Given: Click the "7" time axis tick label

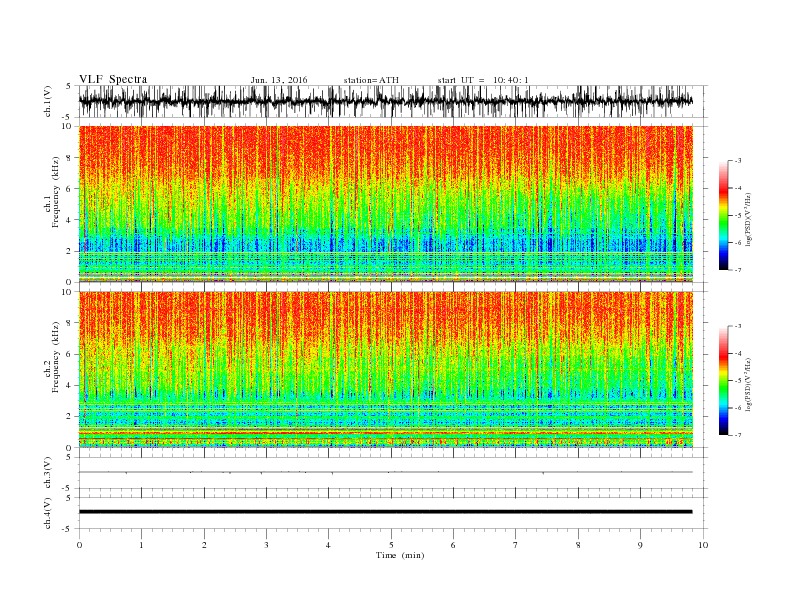Looking at the screenshot, I should tap(516, 545).
